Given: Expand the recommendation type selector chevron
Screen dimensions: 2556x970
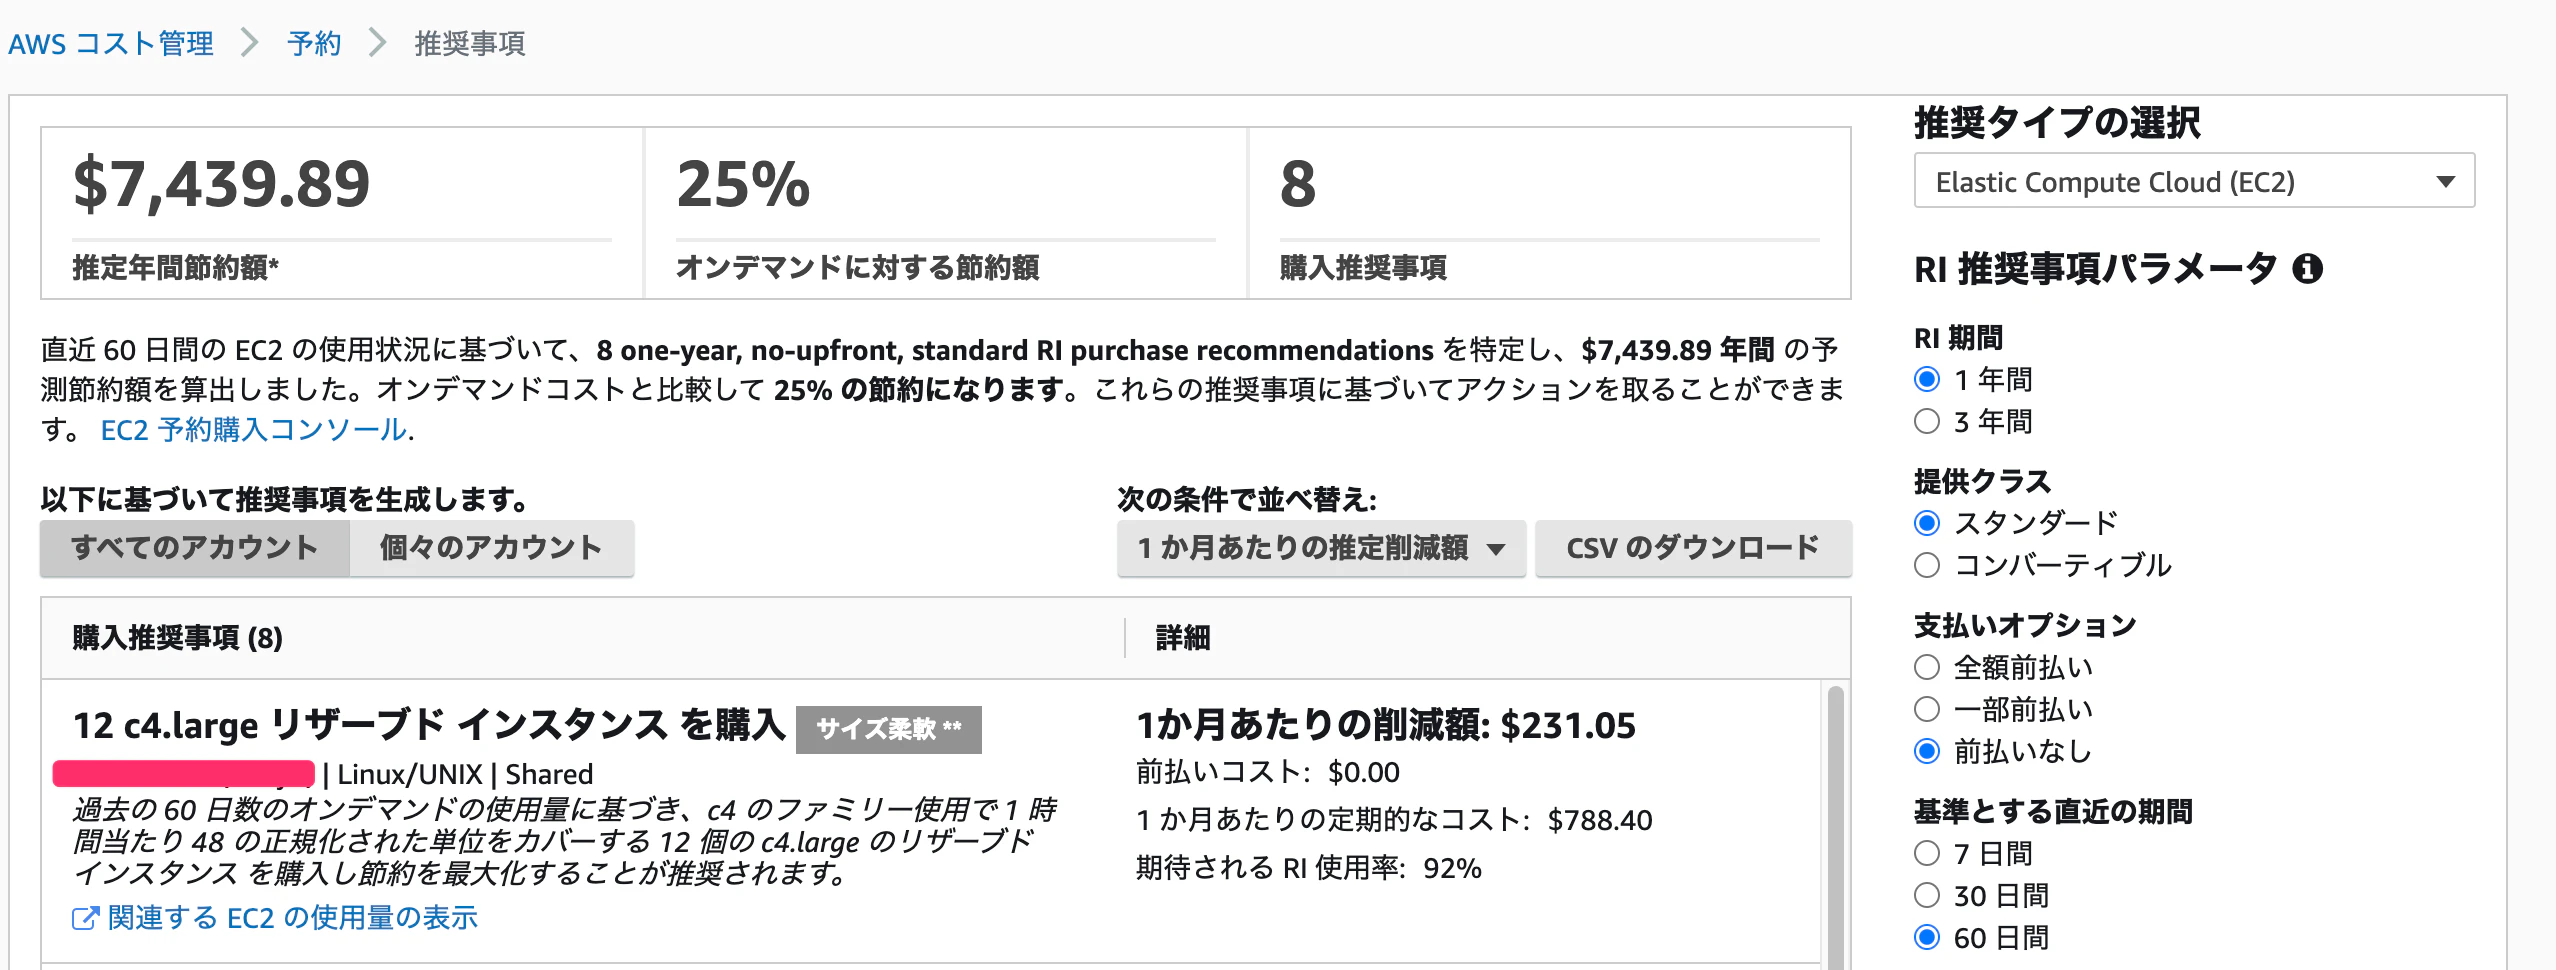Looking at the screenshot, I should (x=2444, y=181).
